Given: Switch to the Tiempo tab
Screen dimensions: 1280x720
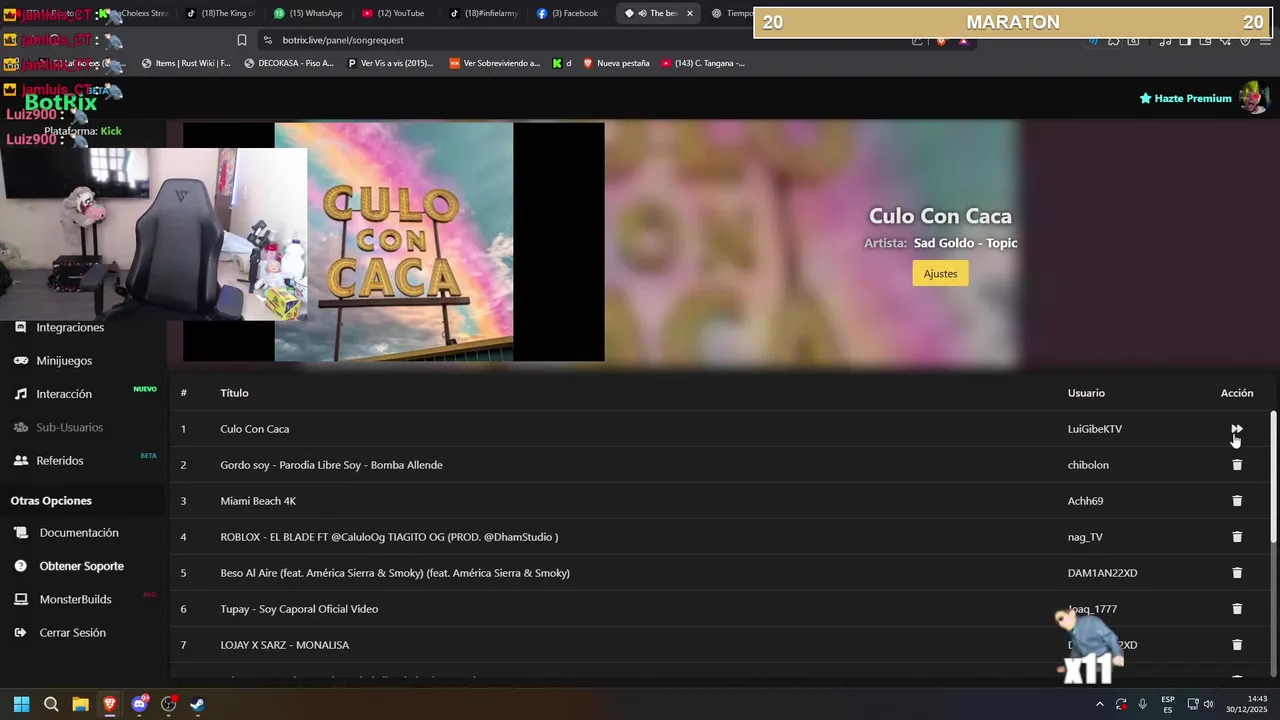Looking at the screenshot, I should click(x=732, y=13).
